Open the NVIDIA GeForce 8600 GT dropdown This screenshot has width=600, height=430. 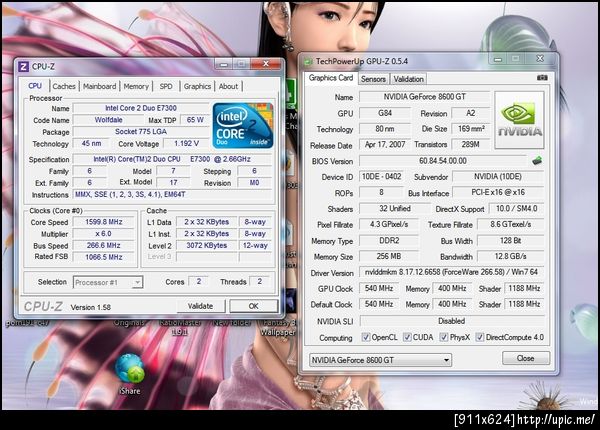(380, 360)
